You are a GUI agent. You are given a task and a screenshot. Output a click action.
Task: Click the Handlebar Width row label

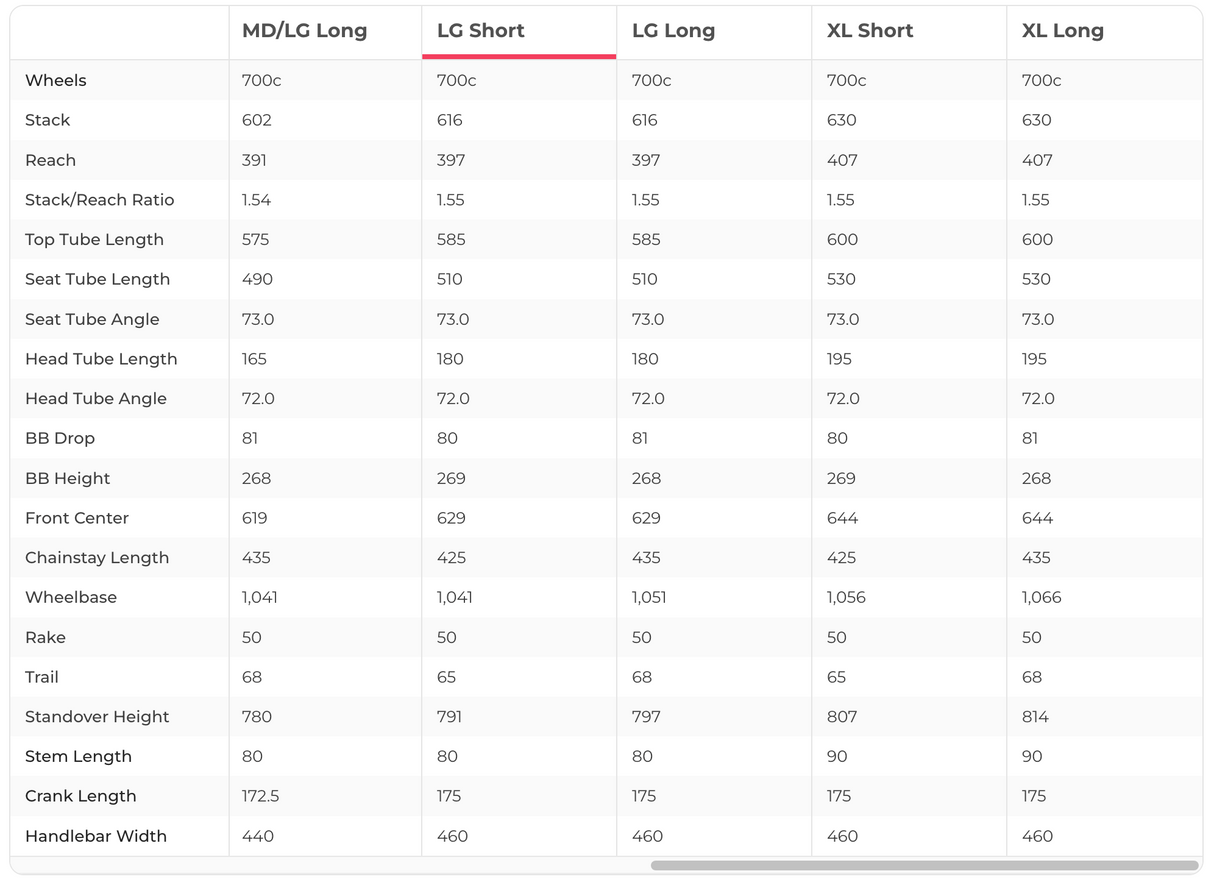click(x=96, y=836)
